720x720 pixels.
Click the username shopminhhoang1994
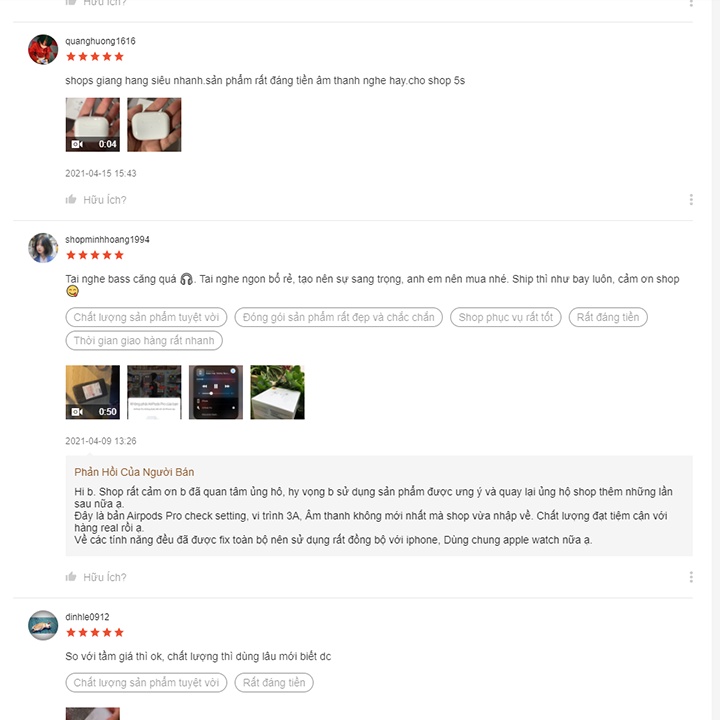coord(107,240)
